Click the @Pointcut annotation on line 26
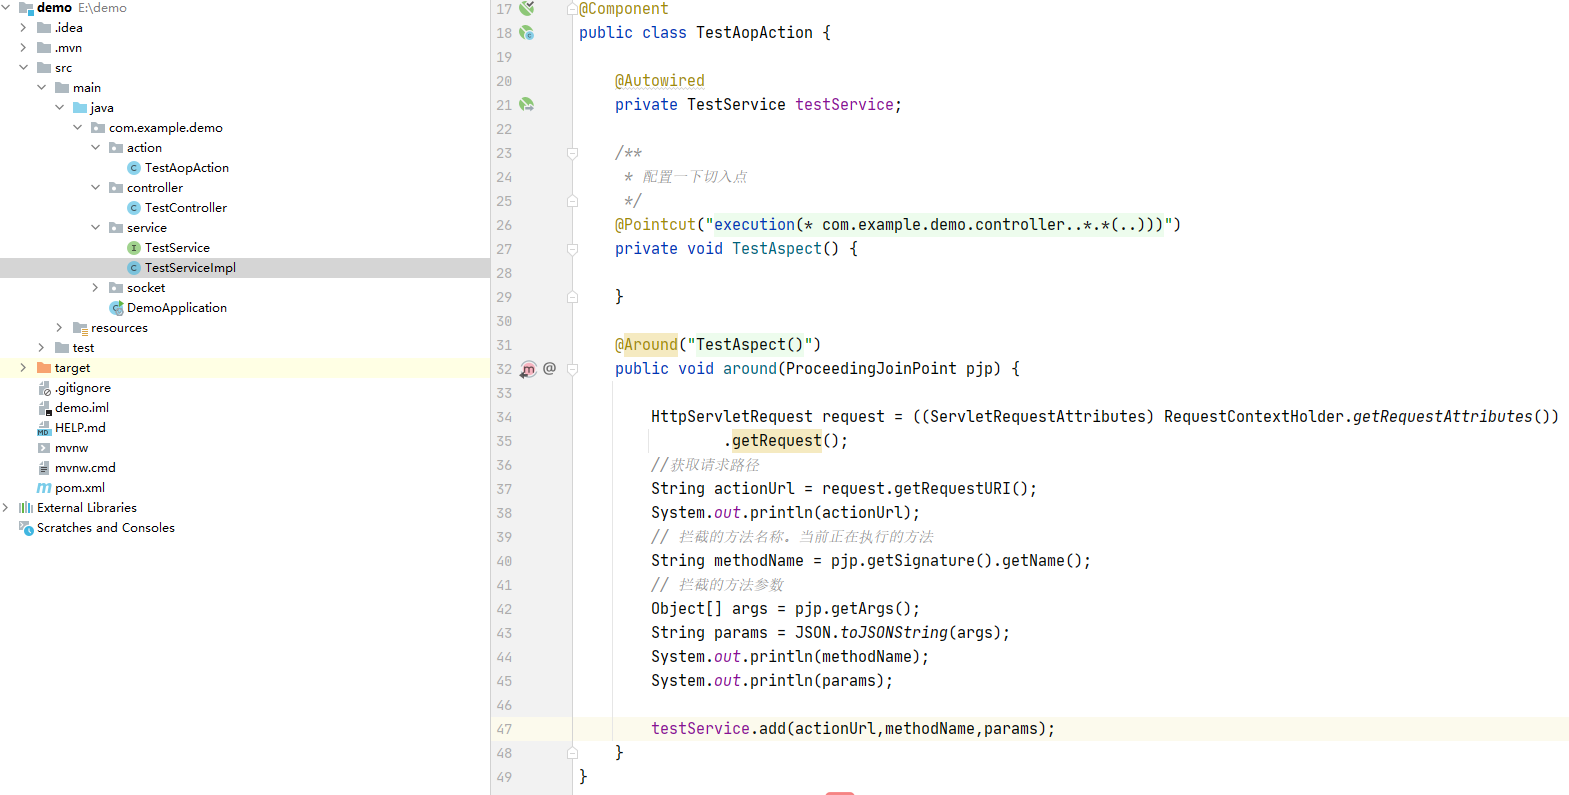1569x795 pixels. click(655, 225)
